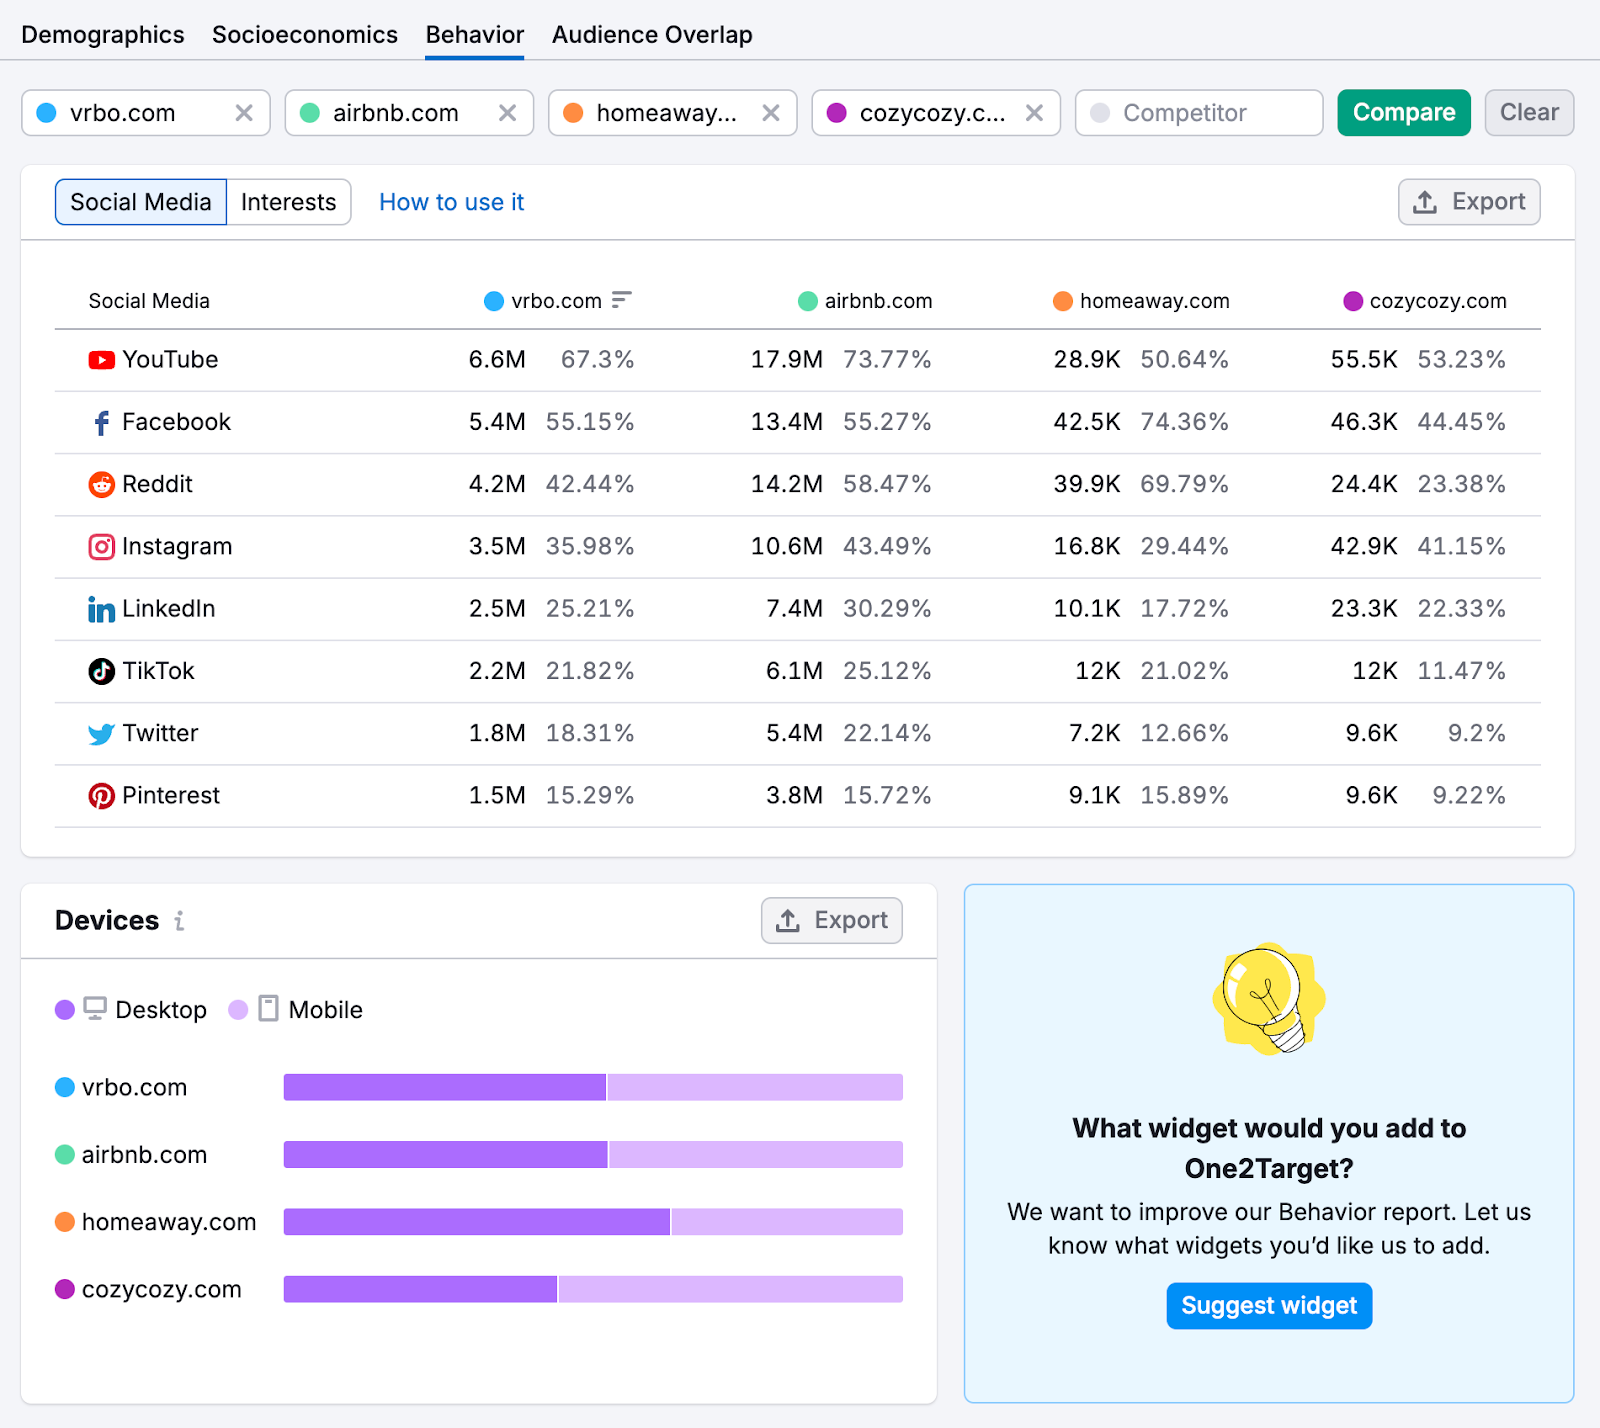Remove homeaway competitor chip

(771, 113)
